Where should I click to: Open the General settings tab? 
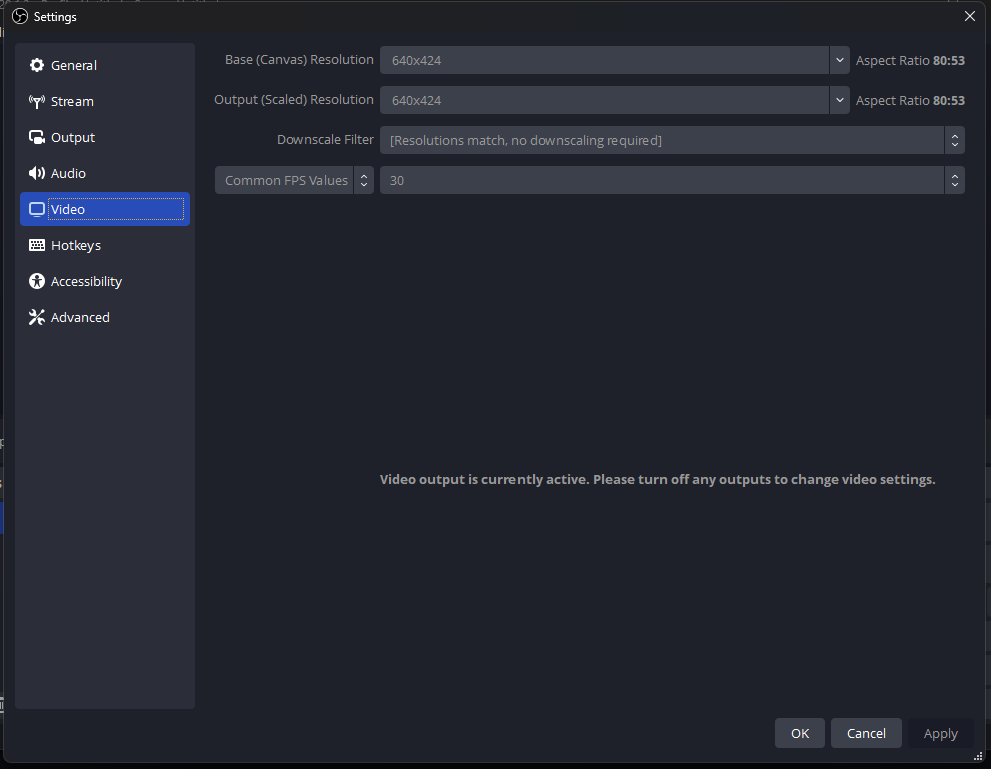coord(105,65)
